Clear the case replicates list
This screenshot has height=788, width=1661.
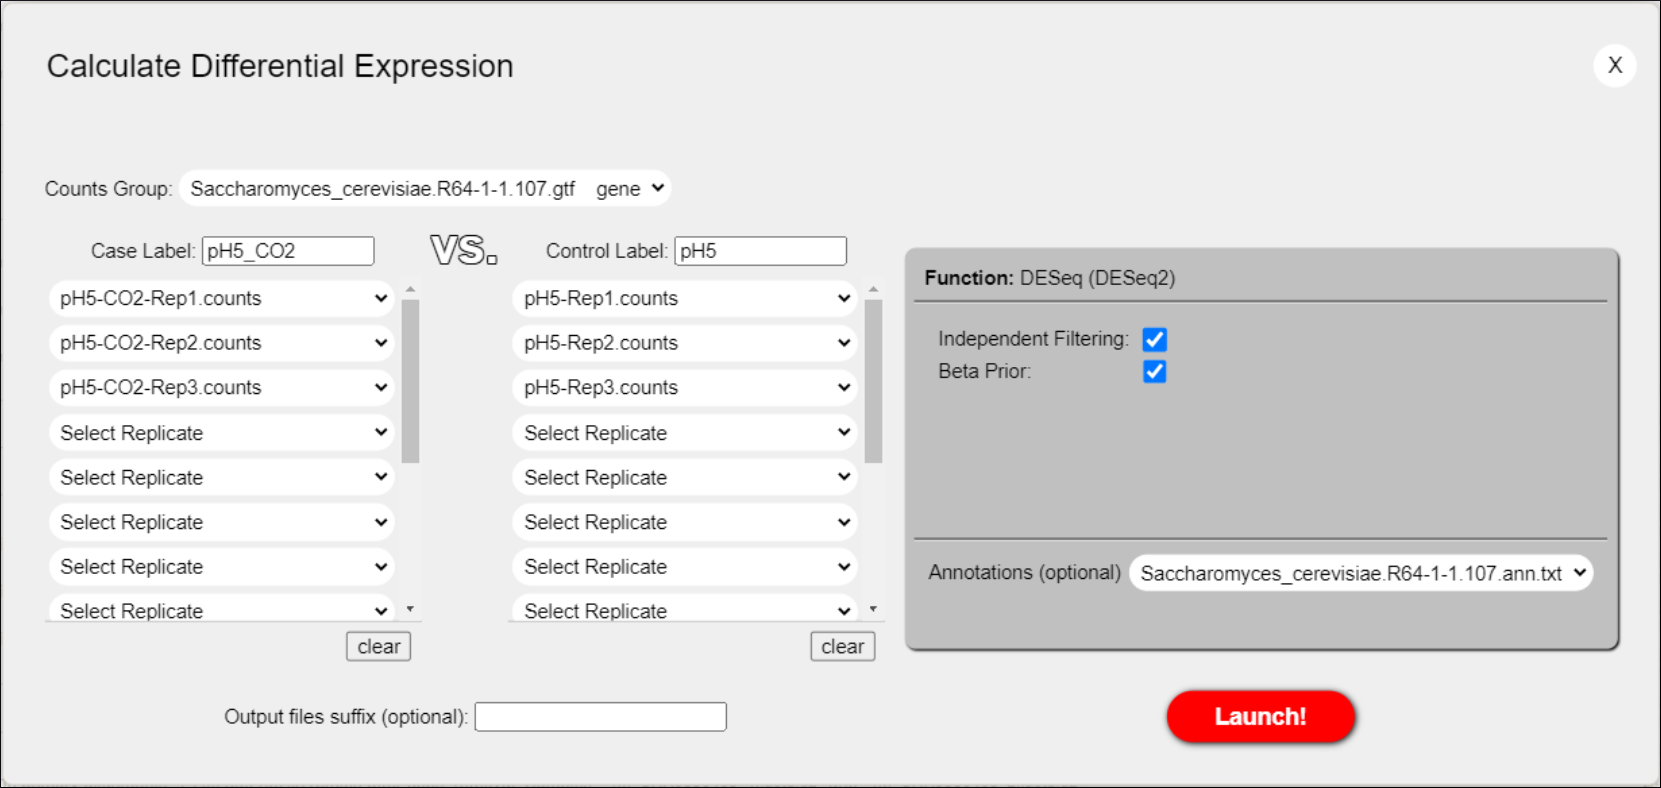point(379,647)
